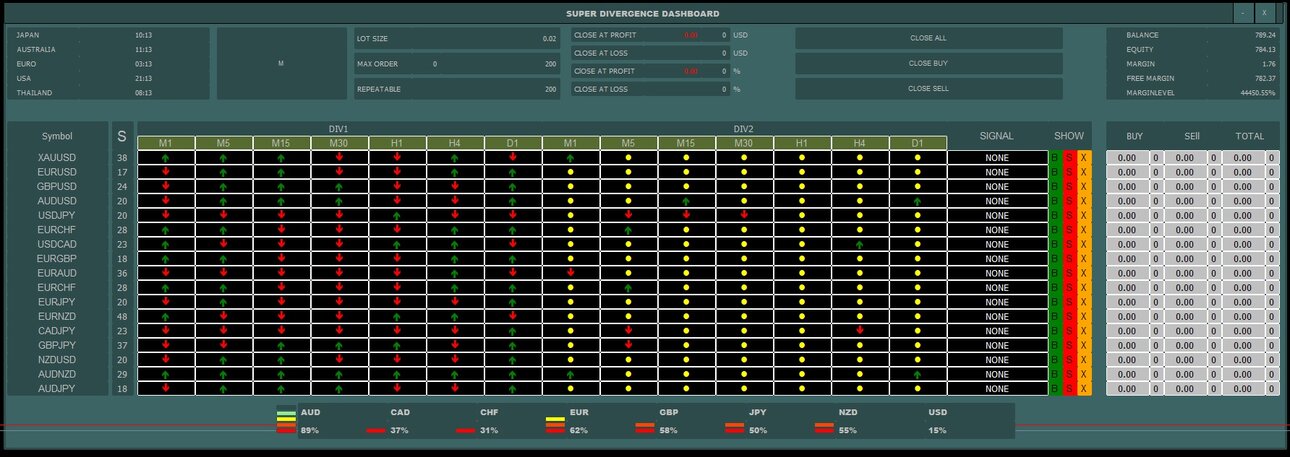Screen dimensions: 1290x457
Task: Click the orange X button for EURGBP
Action: pyautogui.click(x=1084, y=259)
